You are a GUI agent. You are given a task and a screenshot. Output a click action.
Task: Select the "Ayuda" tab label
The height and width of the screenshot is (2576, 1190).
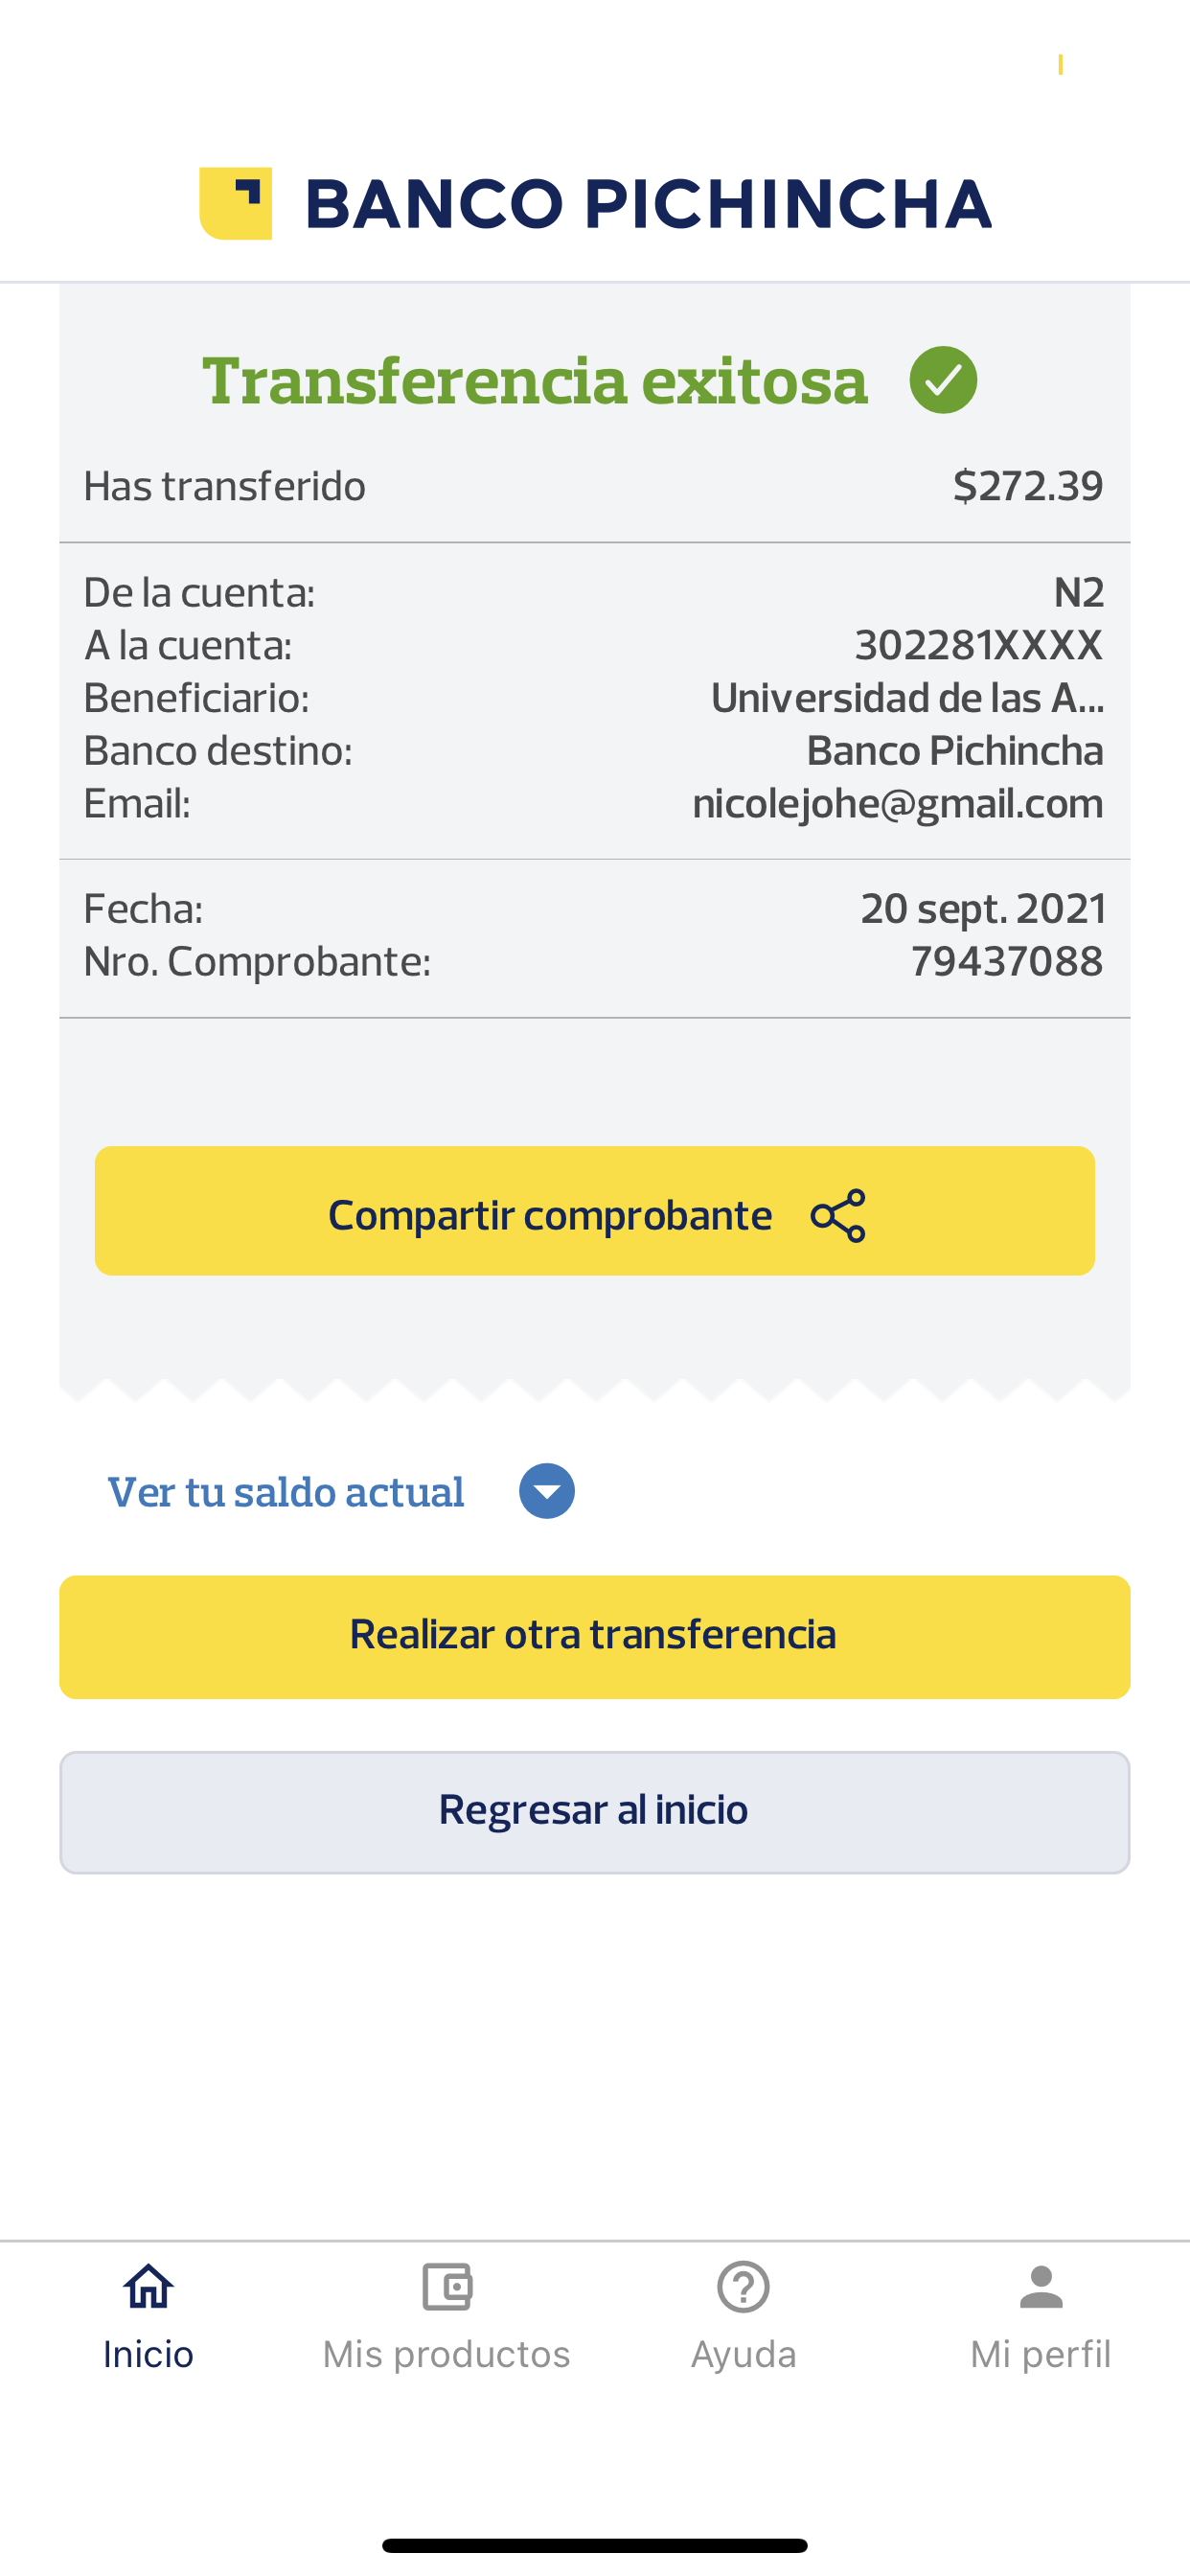tap(743, 2354)
